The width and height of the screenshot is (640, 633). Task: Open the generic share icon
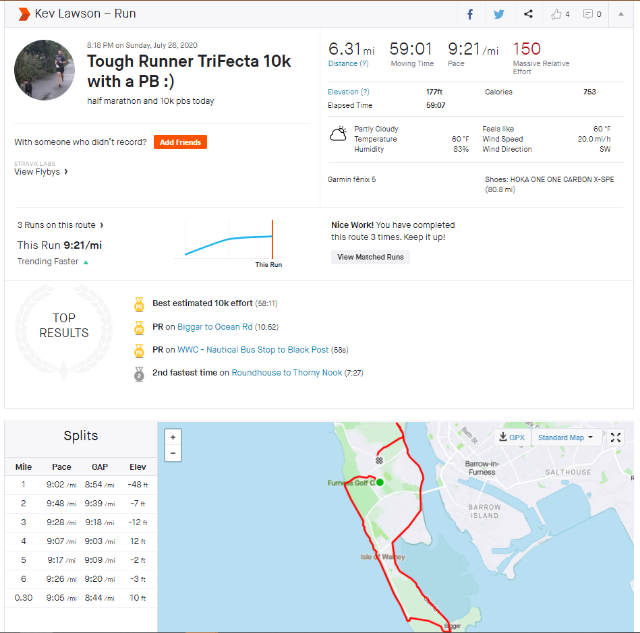[x=528, y=14]
